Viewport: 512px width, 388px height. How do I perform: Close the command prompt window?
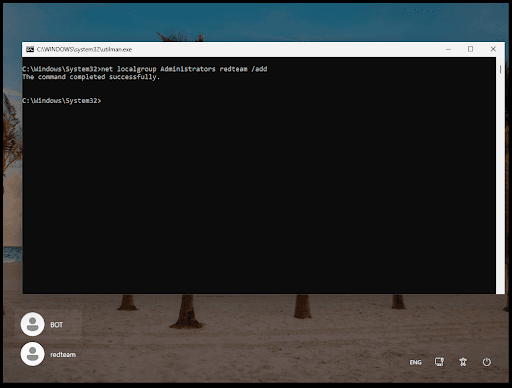[493, 49]
